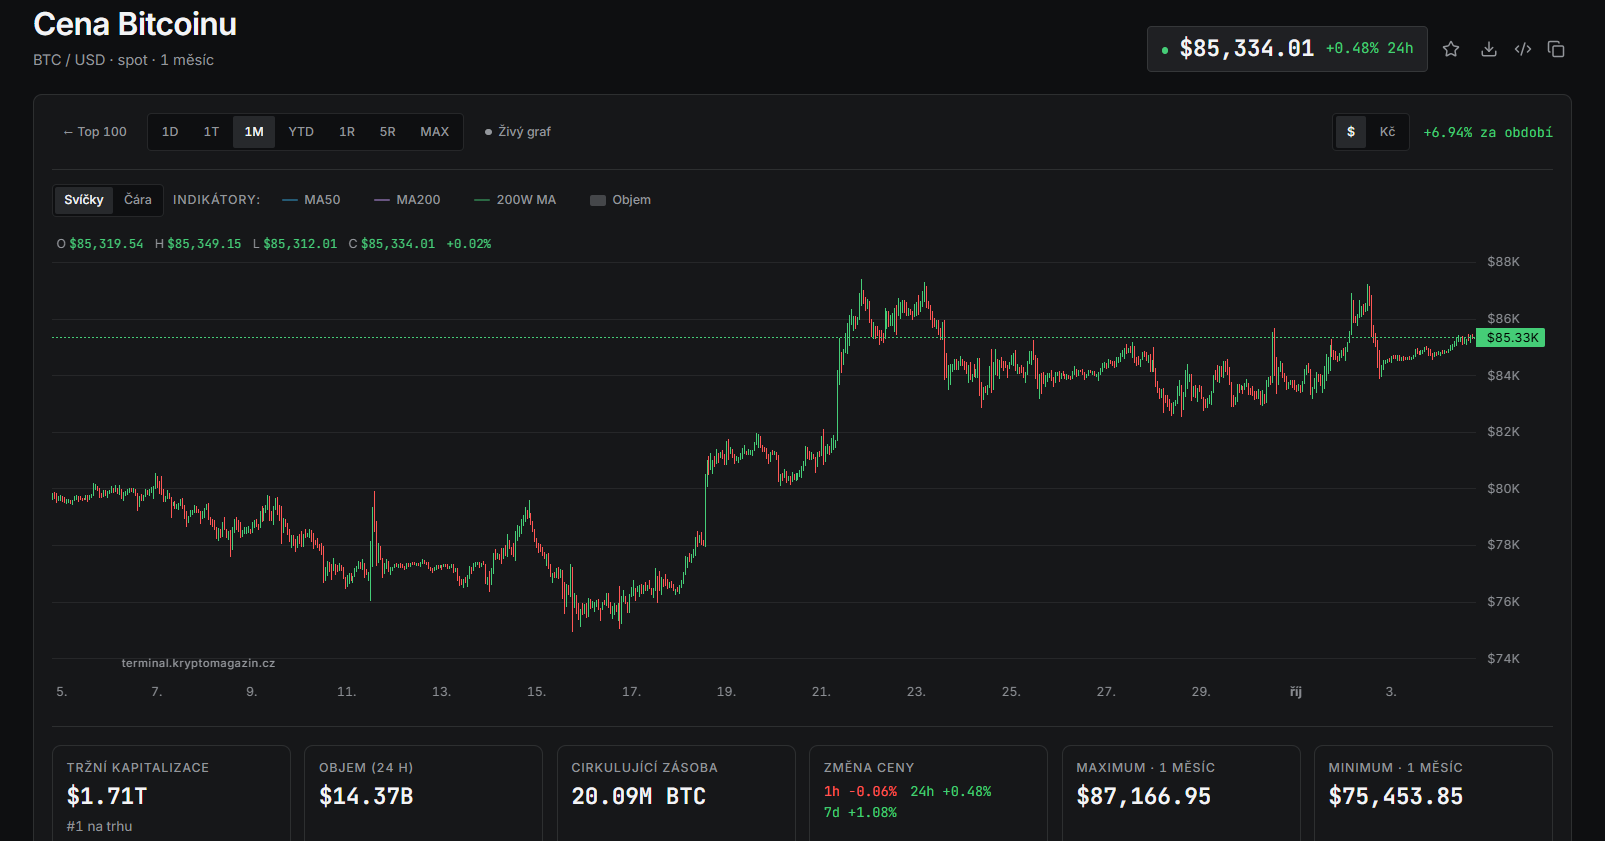Screen dimensions: 1605x841
Task: Switch to 1R time range
Action: 347,132
